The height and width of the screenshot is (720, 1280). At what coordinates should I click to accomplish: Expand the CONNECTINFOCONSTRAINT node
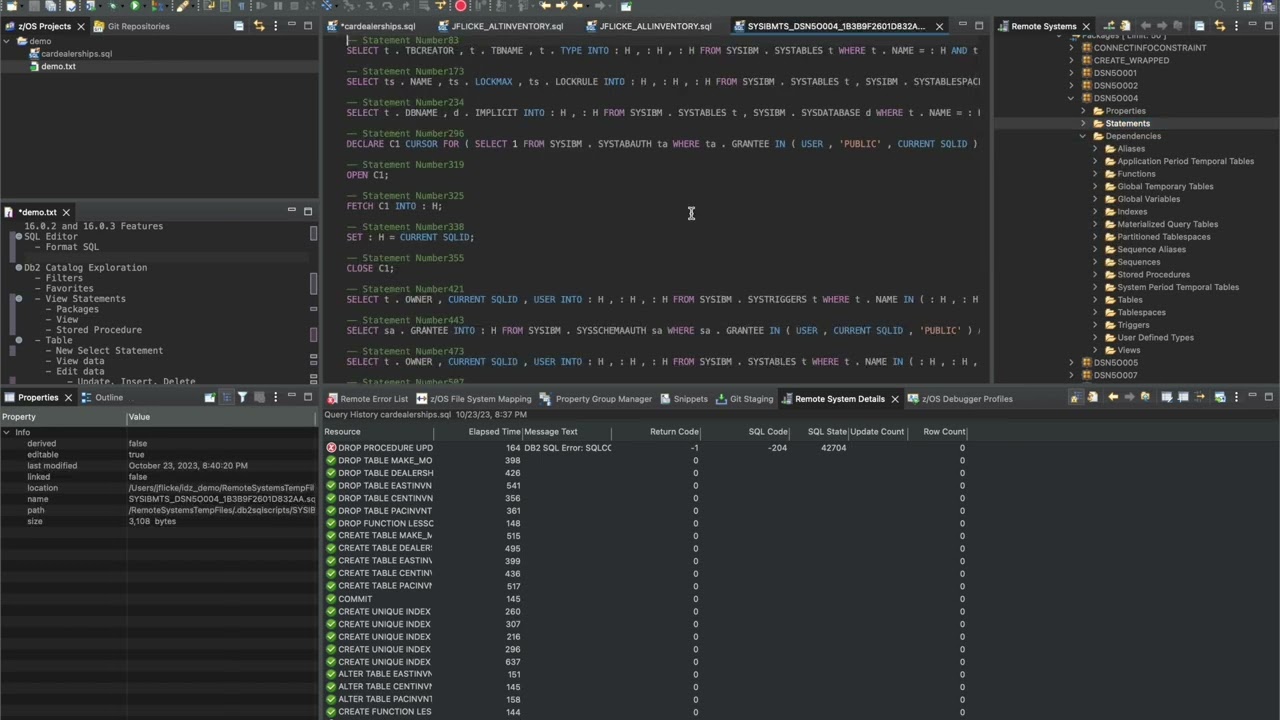coord(1071,48)
